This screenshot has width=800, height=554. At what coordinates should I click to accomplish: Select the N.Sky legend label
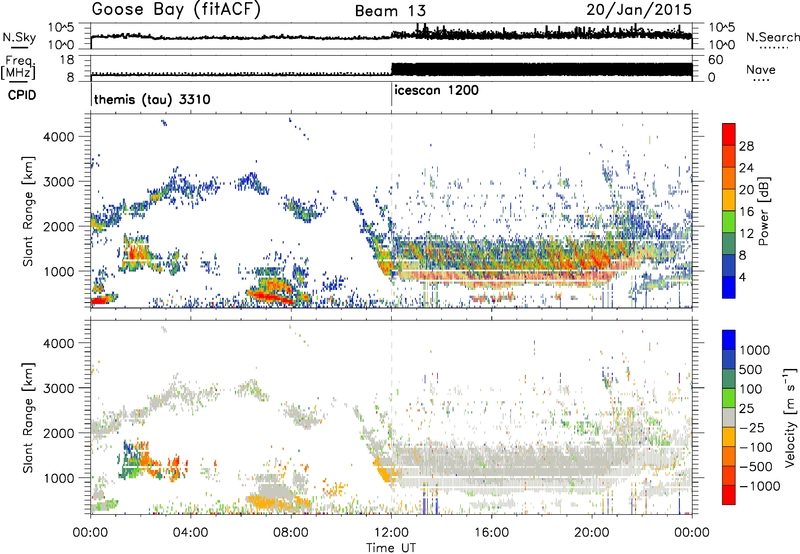point(19,37)
